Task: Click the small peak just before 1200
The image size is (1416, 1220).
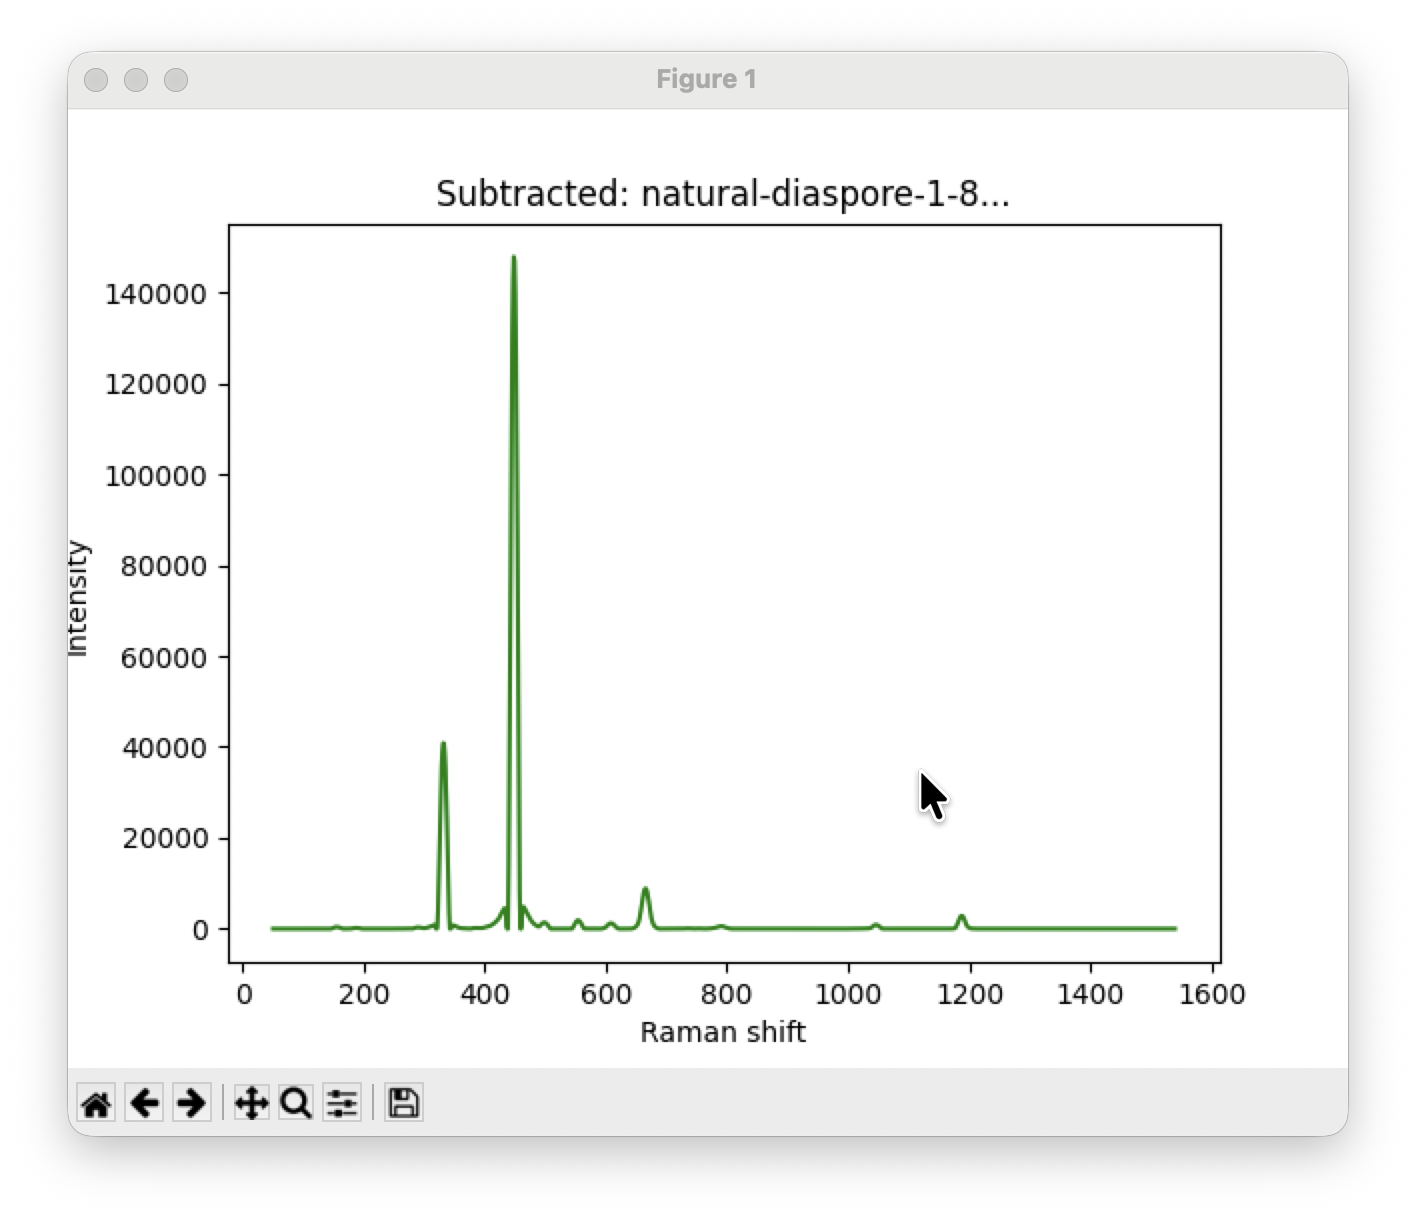Action: tap(961, 916)
